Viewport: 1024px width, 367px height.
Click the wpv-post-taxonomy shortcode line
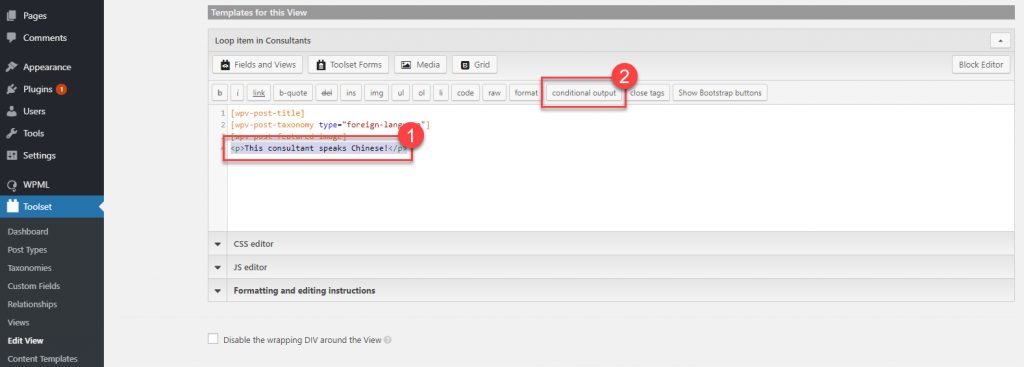[x=330, y=124]
